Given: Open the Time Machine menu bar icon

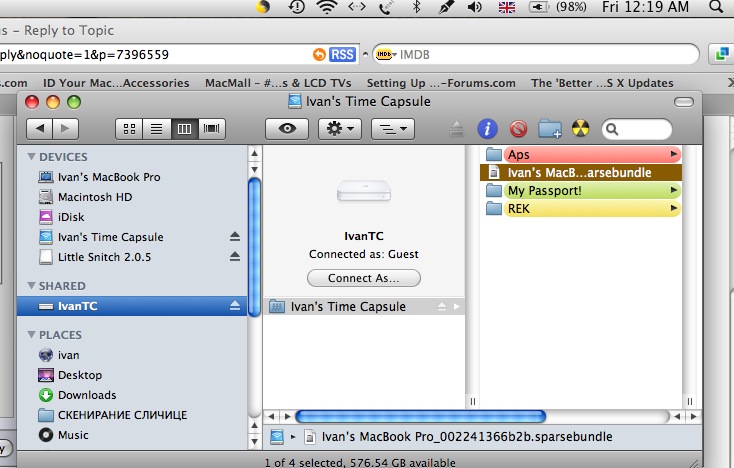Looking at the screenshot, I should pos(297,7).
